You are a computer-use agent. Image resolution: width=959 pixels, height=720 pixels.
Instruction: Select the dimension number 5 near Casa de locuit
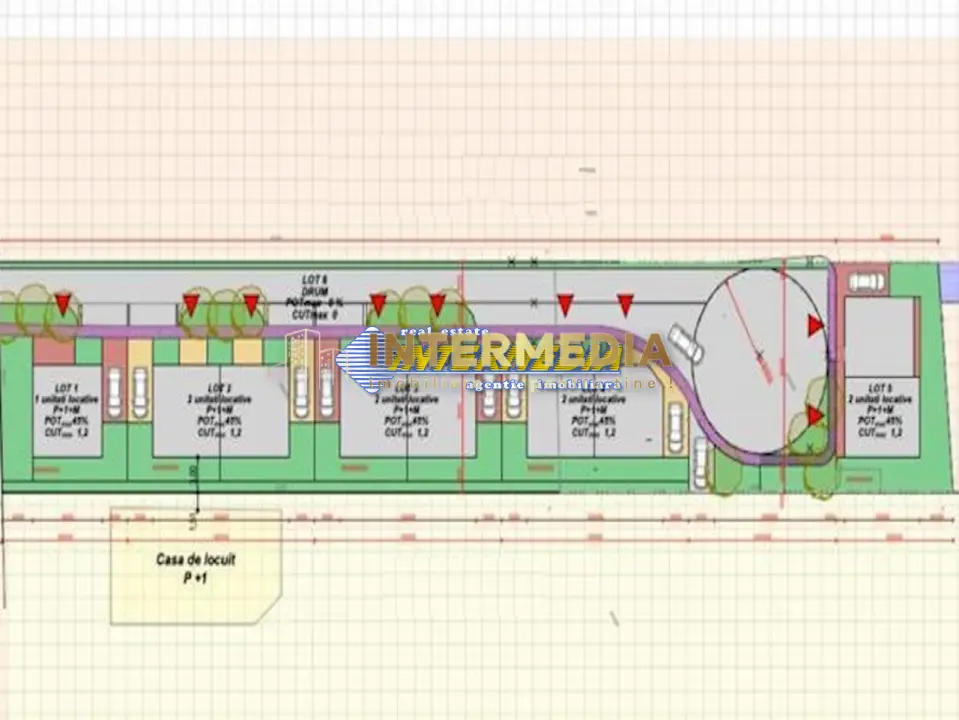tap(193, 523)
